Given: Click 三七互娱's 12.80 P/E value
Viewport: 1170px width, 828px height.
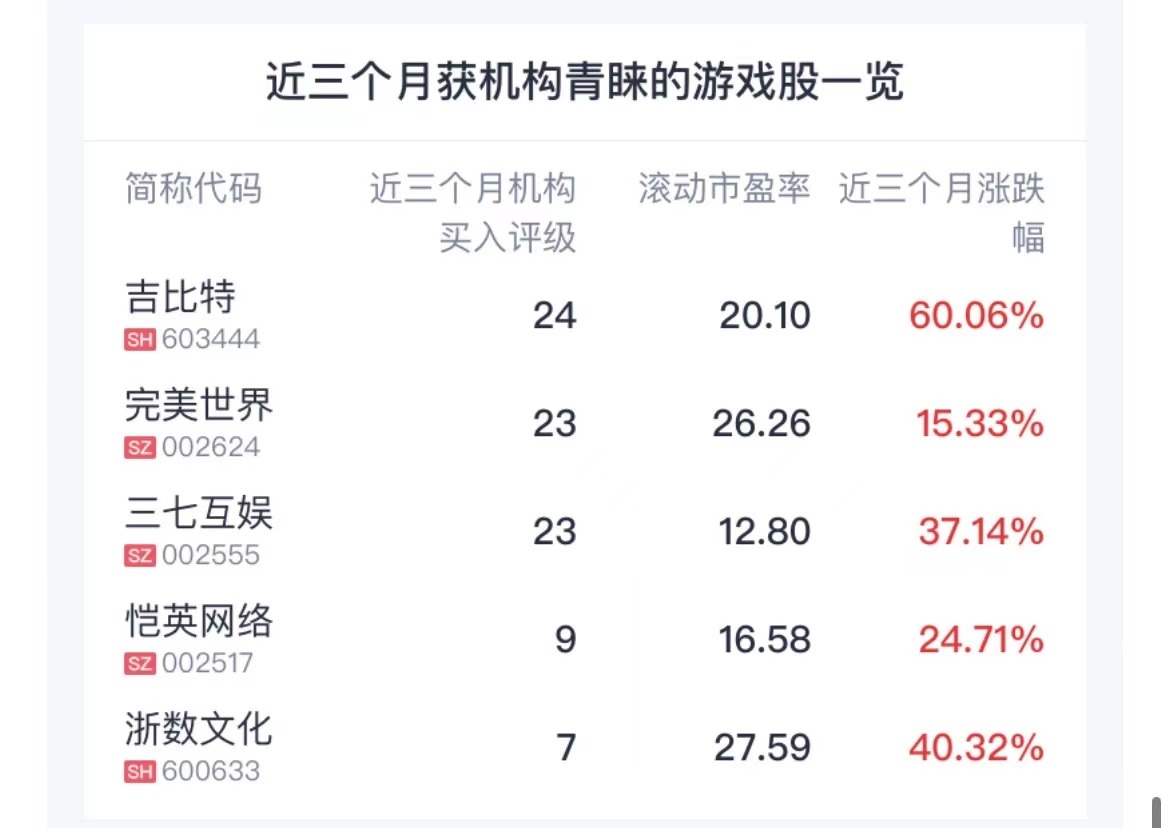Looking at the screenshot, I should click(764, 532).
